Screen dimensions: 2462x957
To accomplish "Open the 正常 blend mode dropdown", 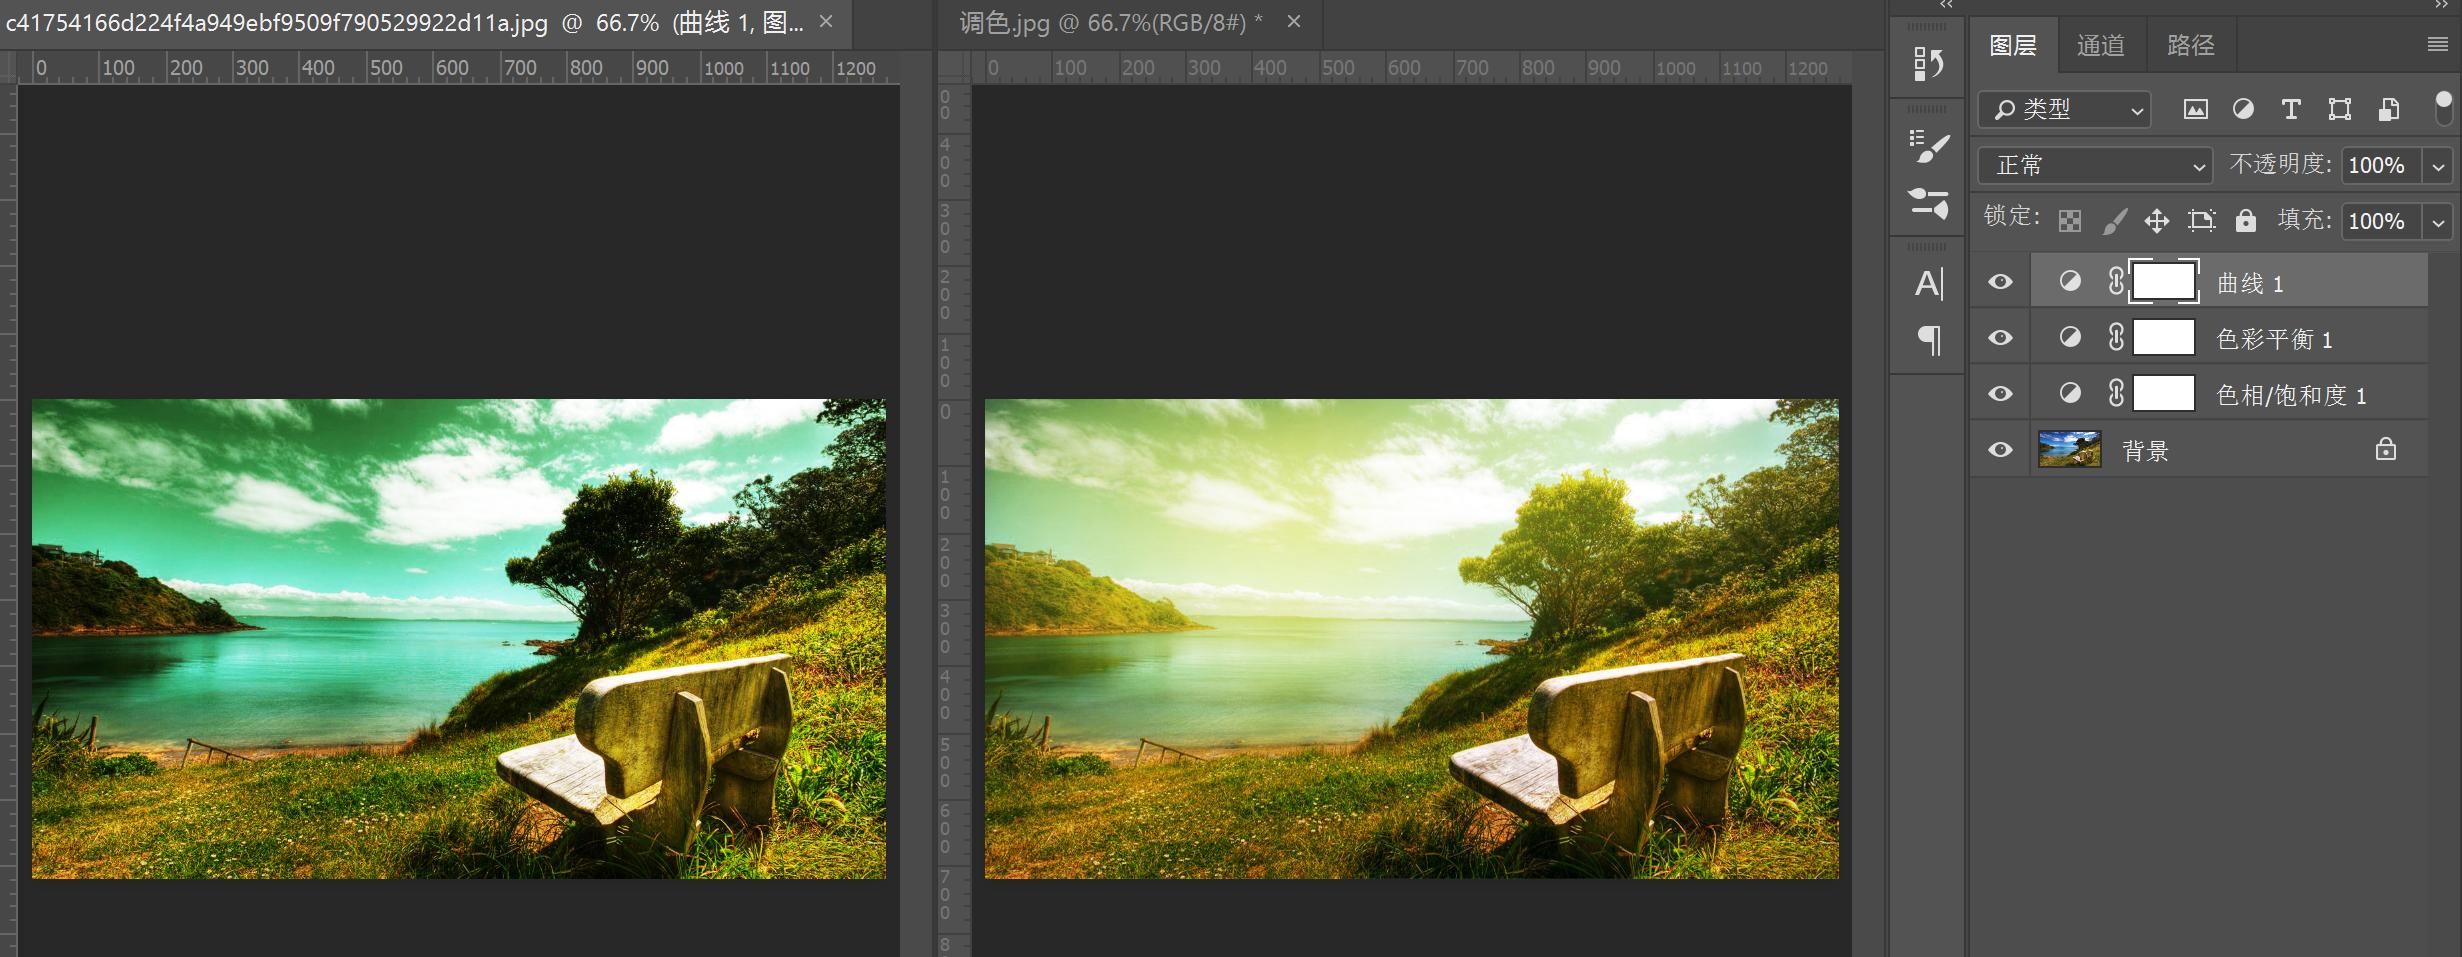I will tap(2095, 166).
